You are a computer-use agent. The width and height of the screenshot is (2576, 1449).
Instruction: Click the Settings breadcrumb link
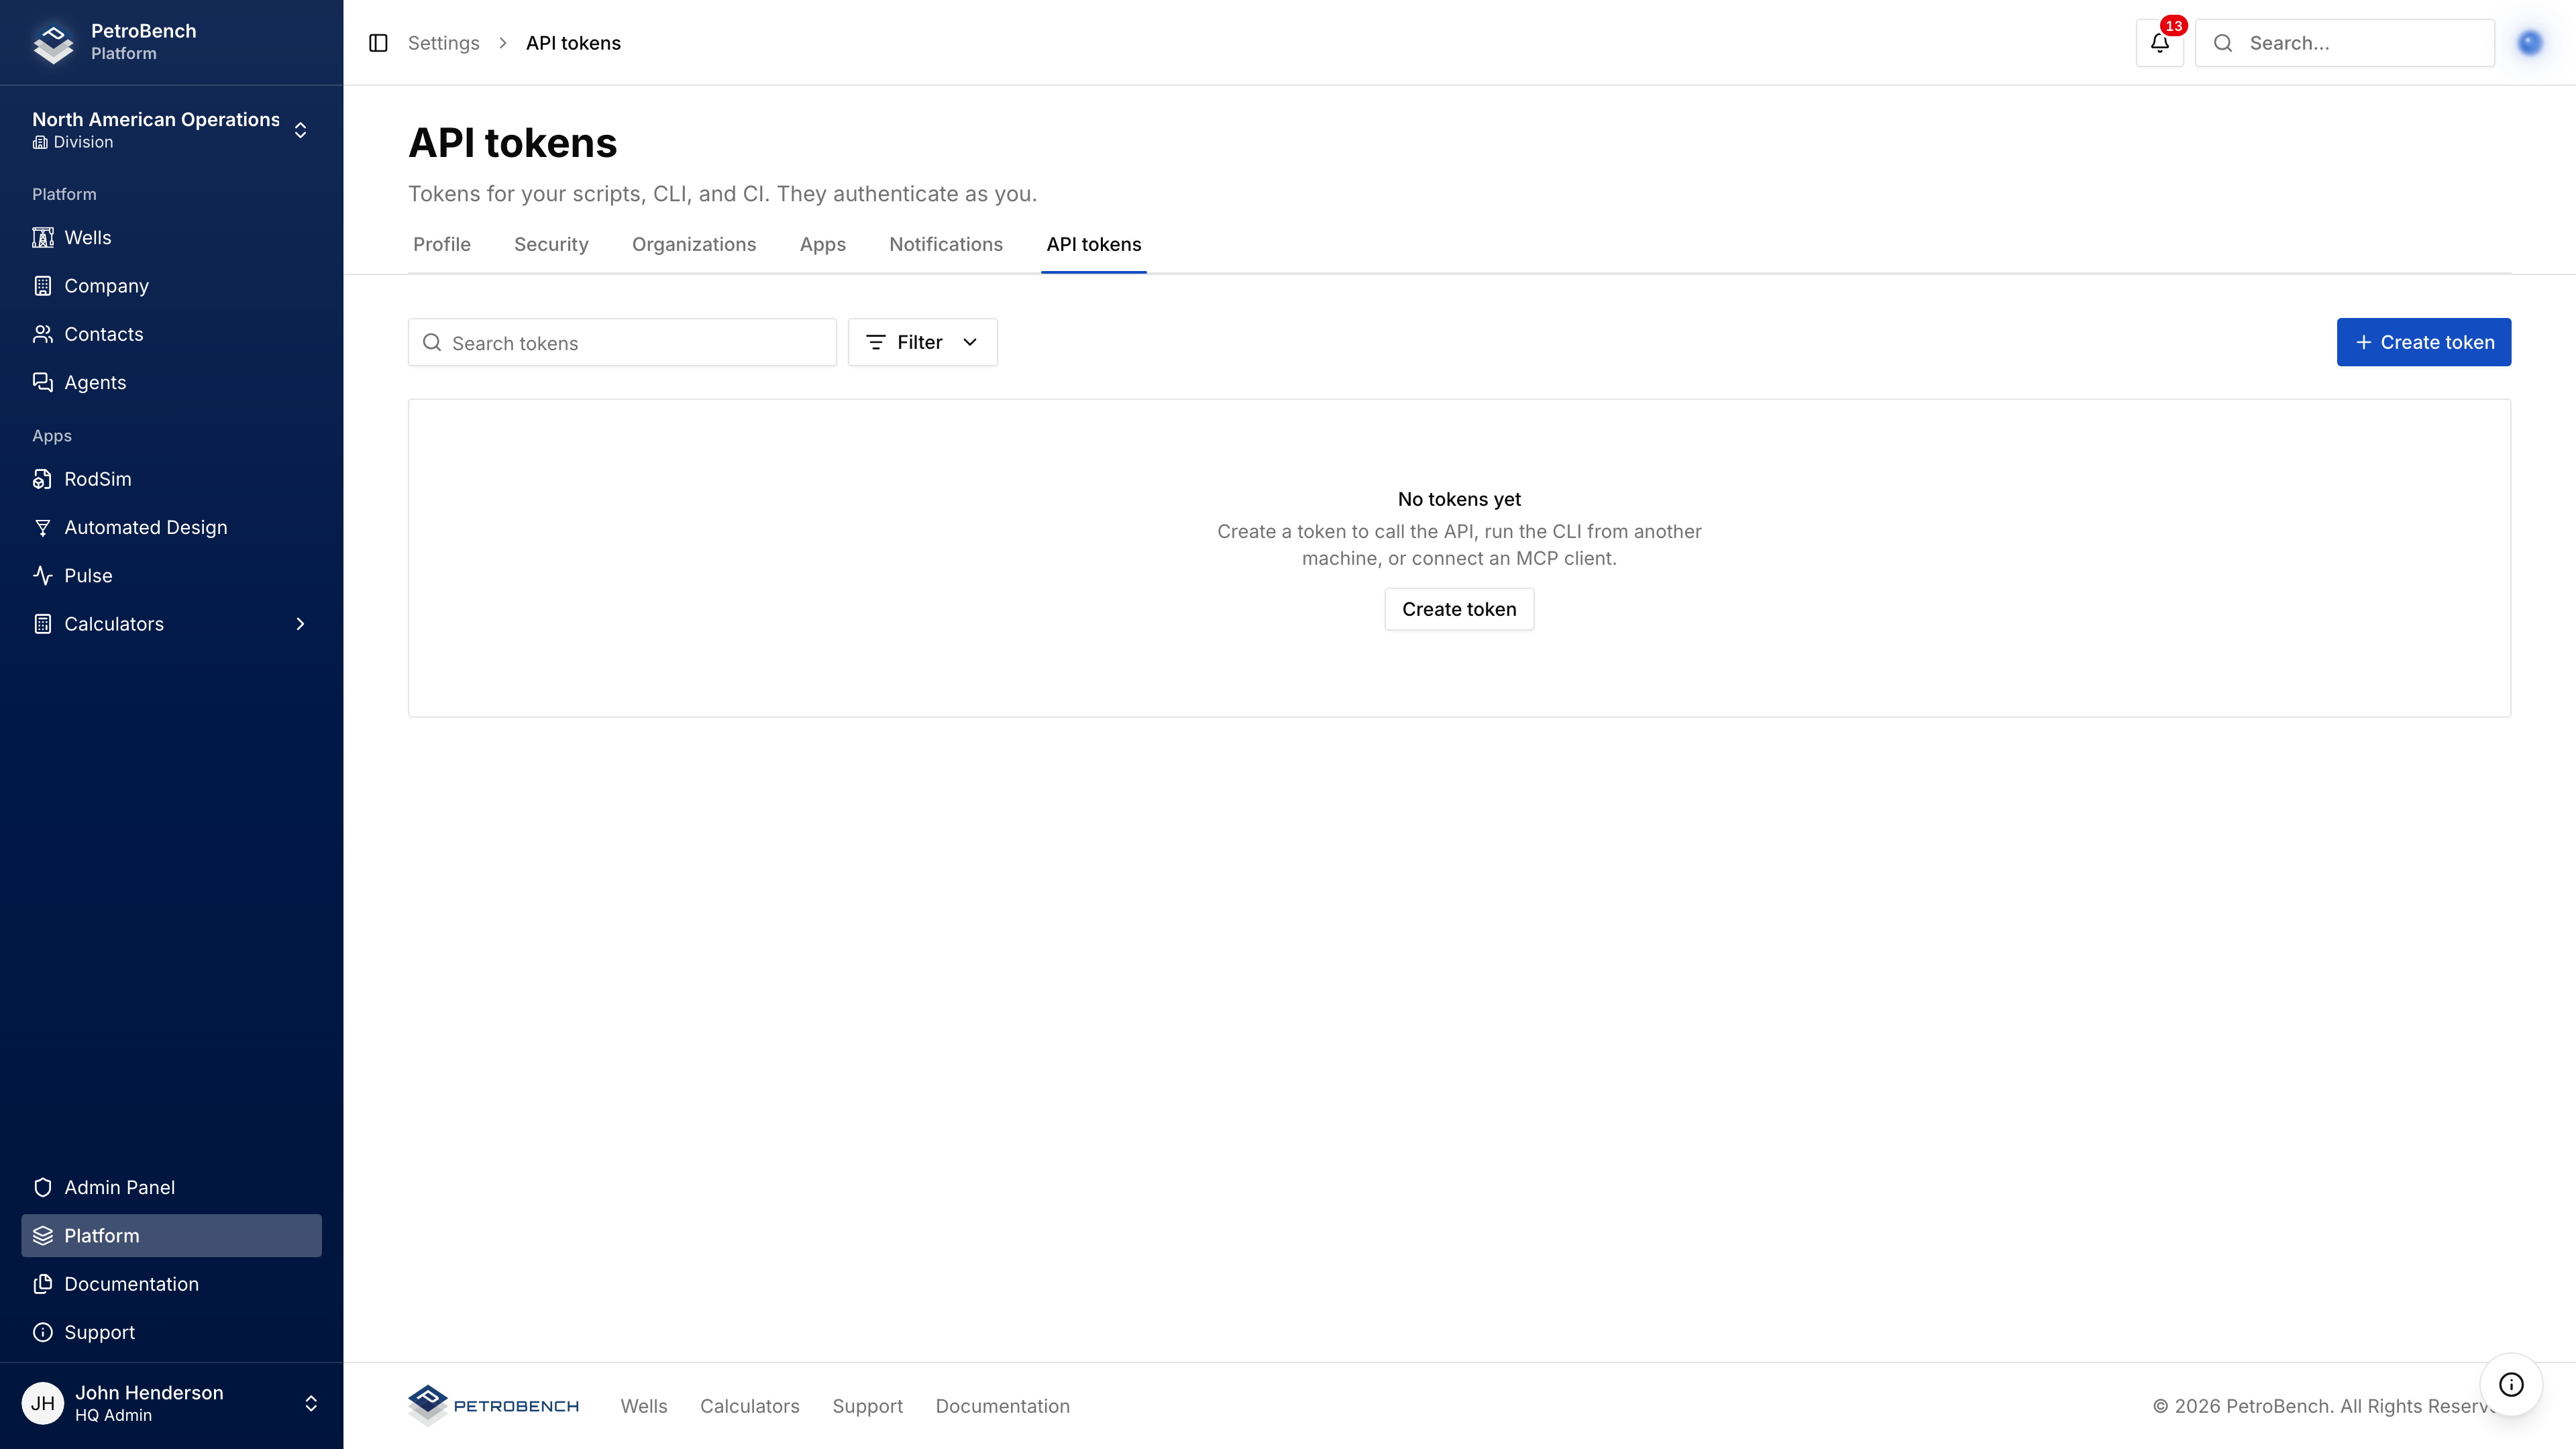click(443, 43)
